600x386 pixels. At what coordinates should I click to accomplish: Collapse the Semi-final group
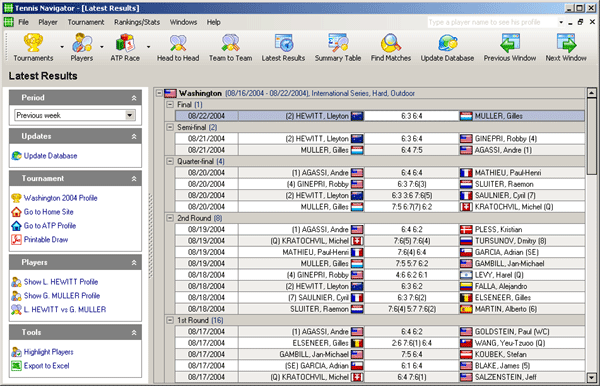tap(170, 127)
